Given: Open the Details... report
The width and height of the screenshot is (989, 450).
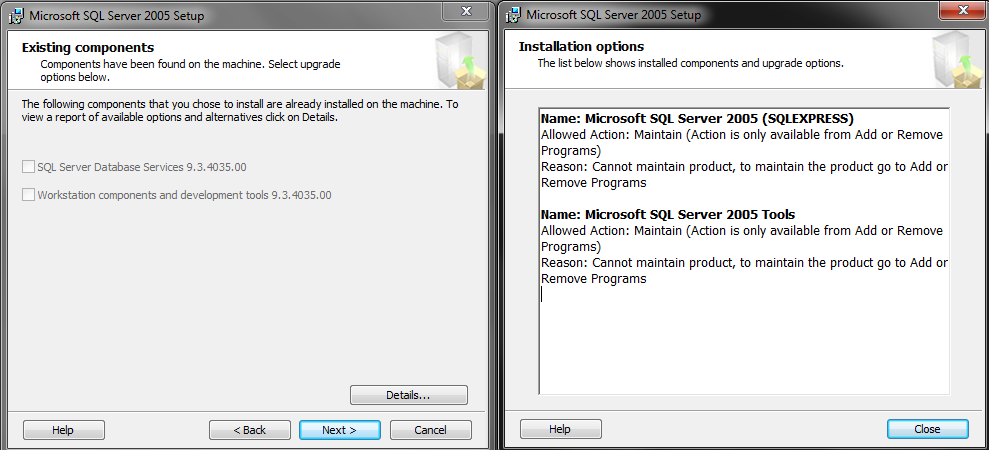Looking at the screenshot, I should (408, 395).
